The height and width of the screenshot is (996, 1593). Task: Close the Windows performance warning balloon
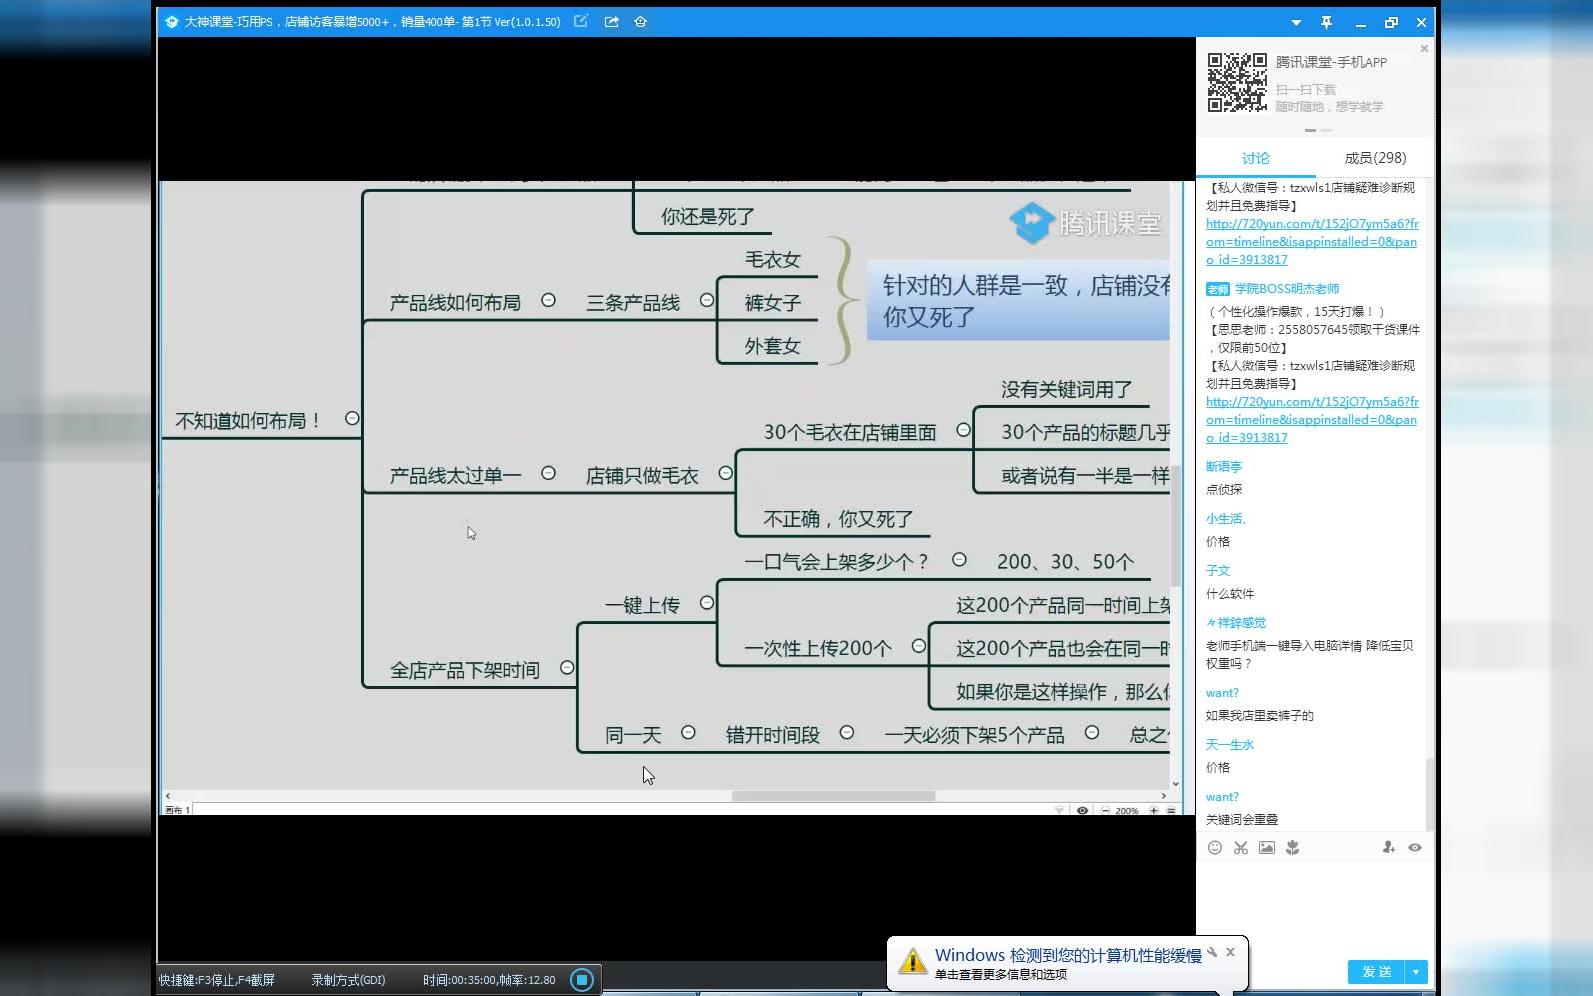point(1230,952)
